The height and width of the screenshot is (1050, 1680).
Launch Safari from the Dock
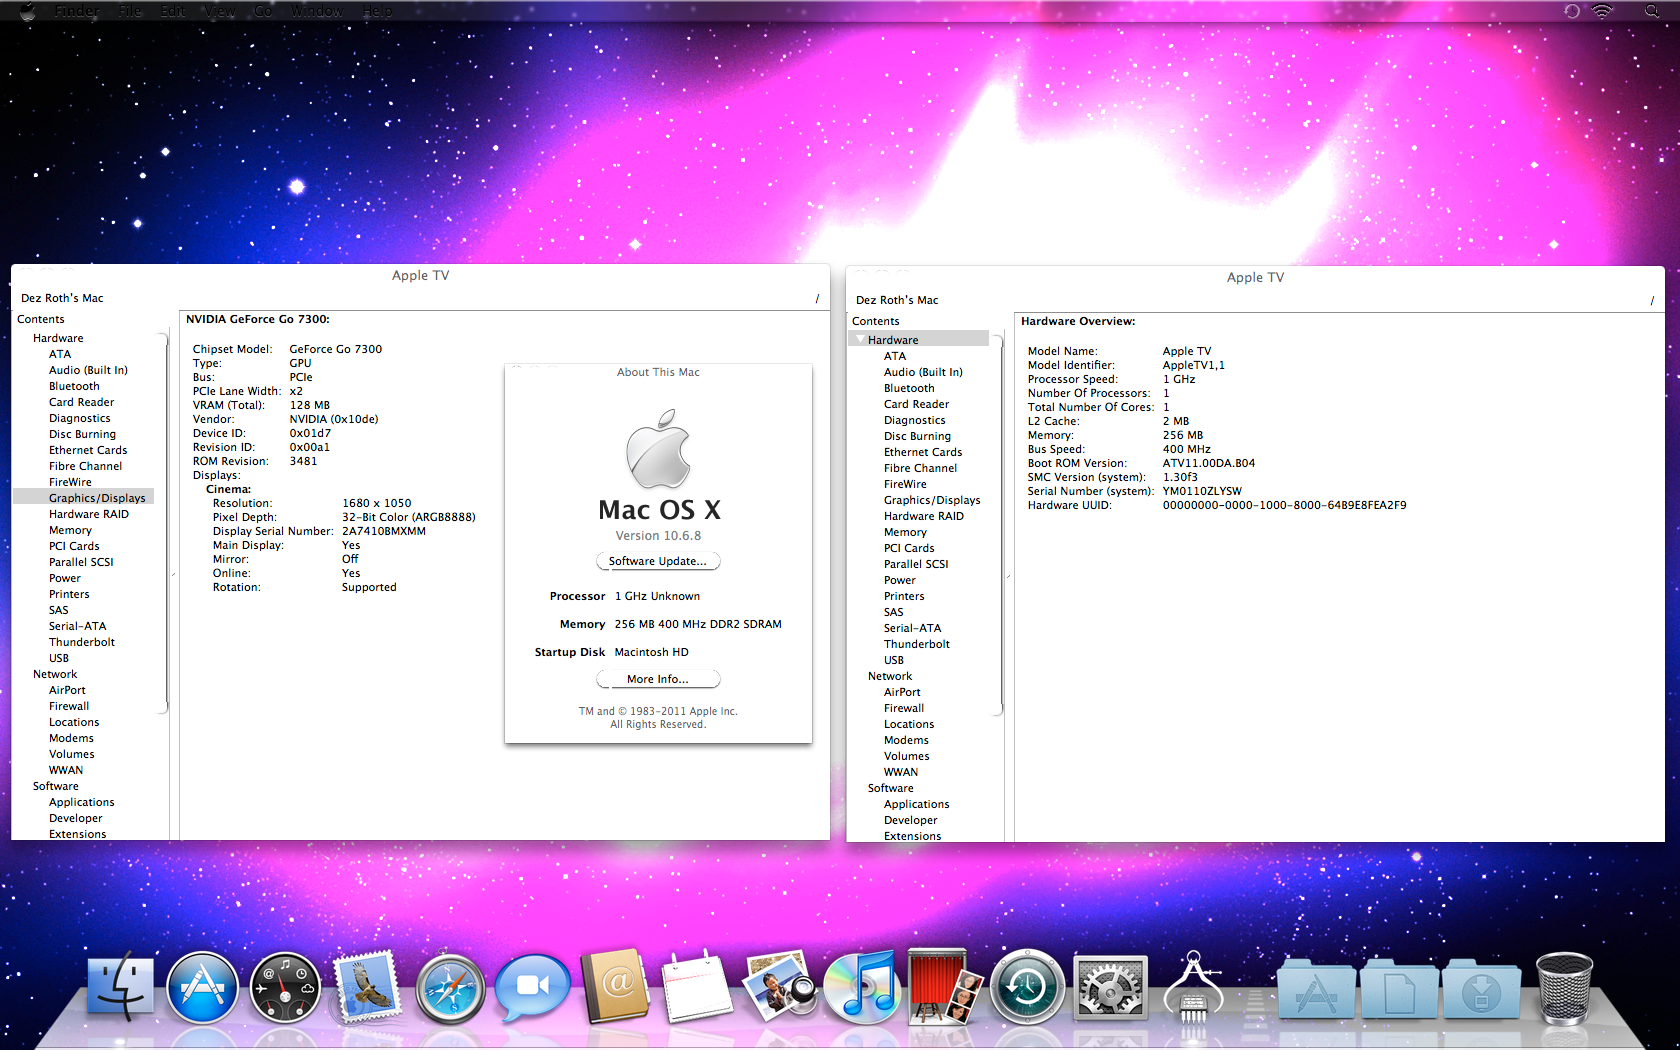click(x=450, y=988)
